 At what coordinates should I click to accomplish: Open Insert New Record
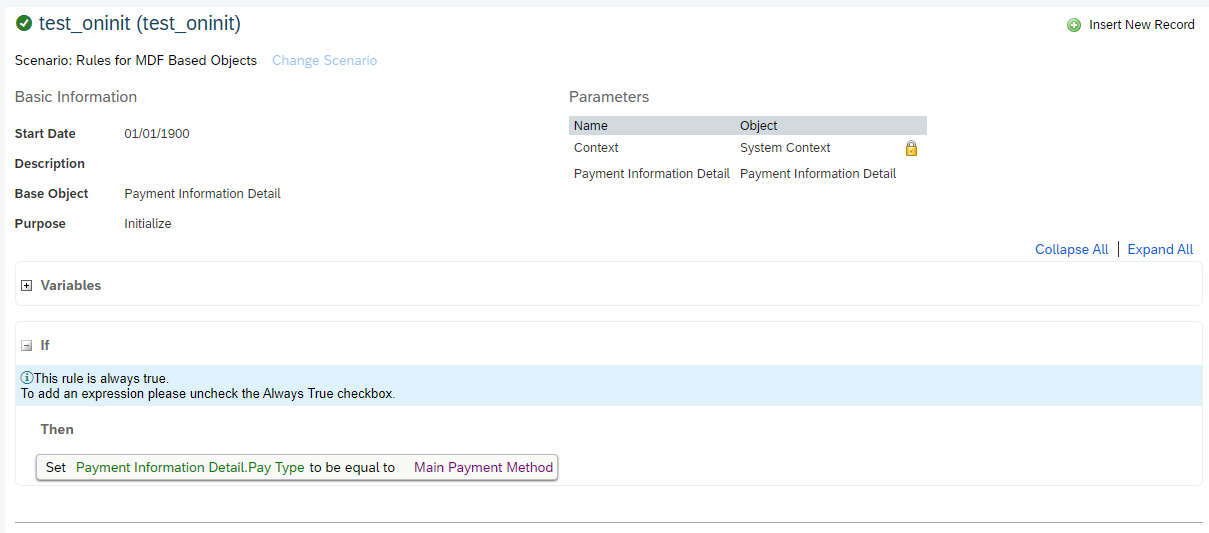(1142, 25)
